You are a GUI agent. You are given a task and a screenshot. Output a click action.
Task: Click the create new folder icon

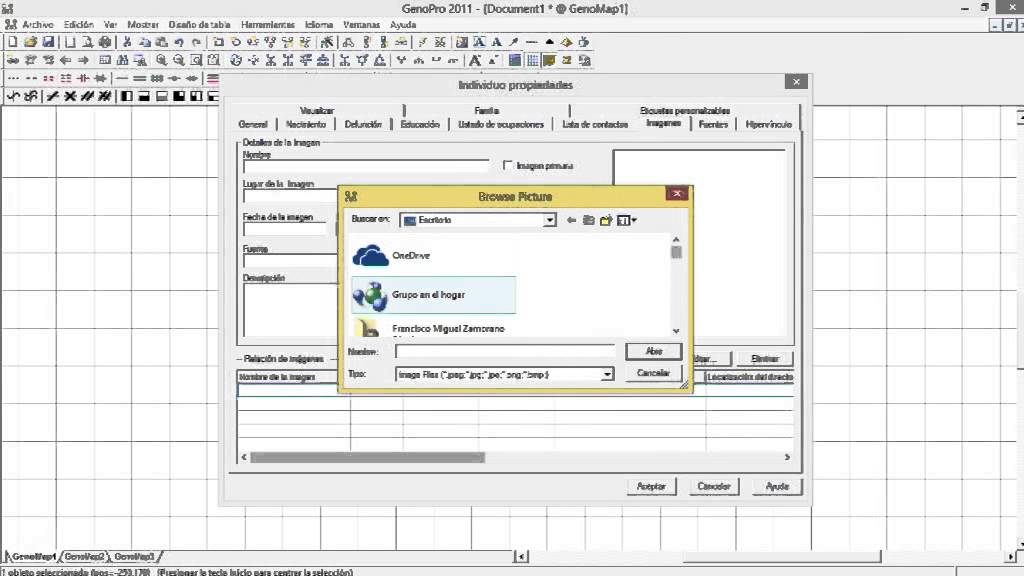605,220
